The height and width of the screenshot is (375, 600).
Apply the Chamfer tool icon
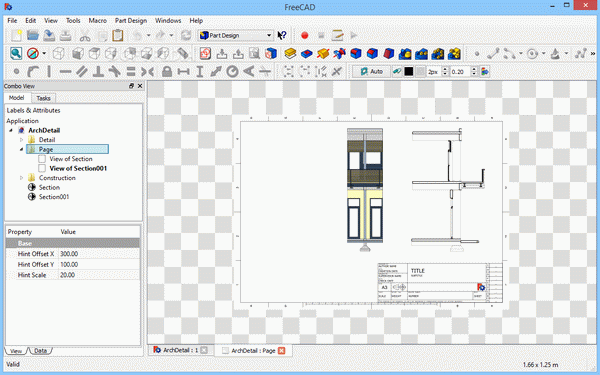[372, 54]
